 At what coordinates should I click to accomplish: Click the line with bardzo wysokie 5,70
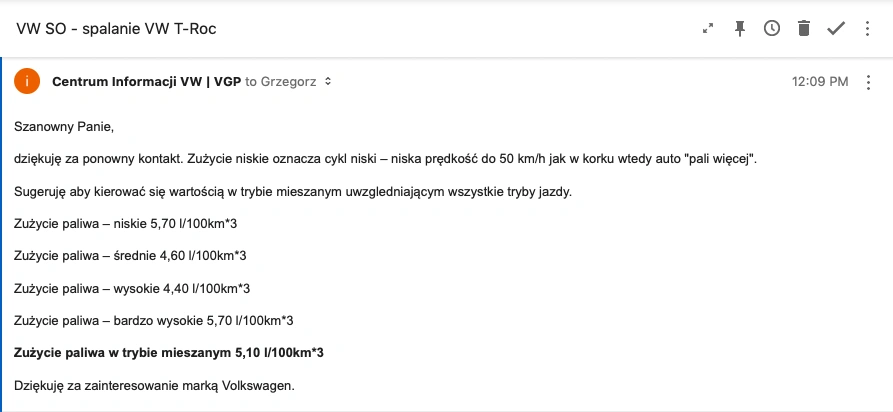point(154,321)
